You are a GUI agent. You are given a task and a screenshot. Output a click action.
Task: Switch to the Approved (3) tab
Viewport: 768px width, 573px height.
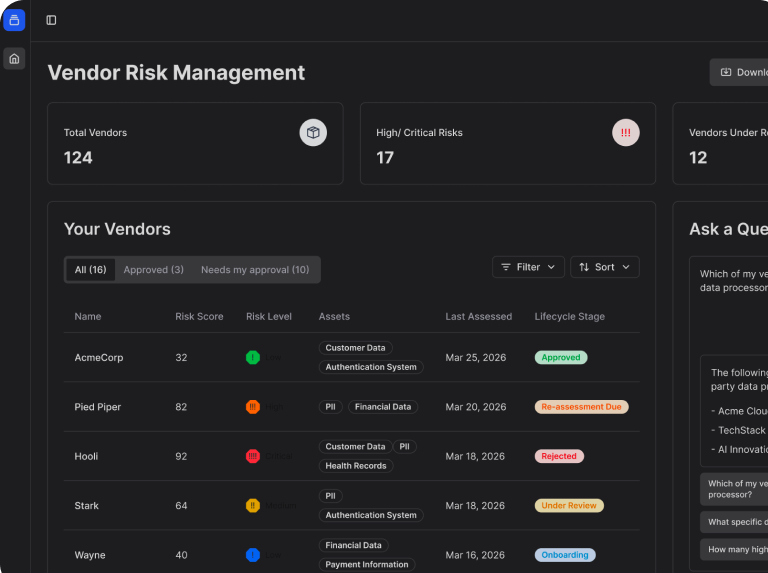[x=153, y=270]
